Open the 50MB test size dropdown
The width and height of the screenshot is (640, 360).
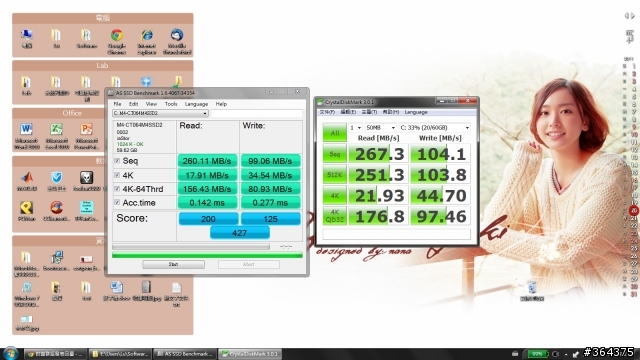[x=380, y=128]
